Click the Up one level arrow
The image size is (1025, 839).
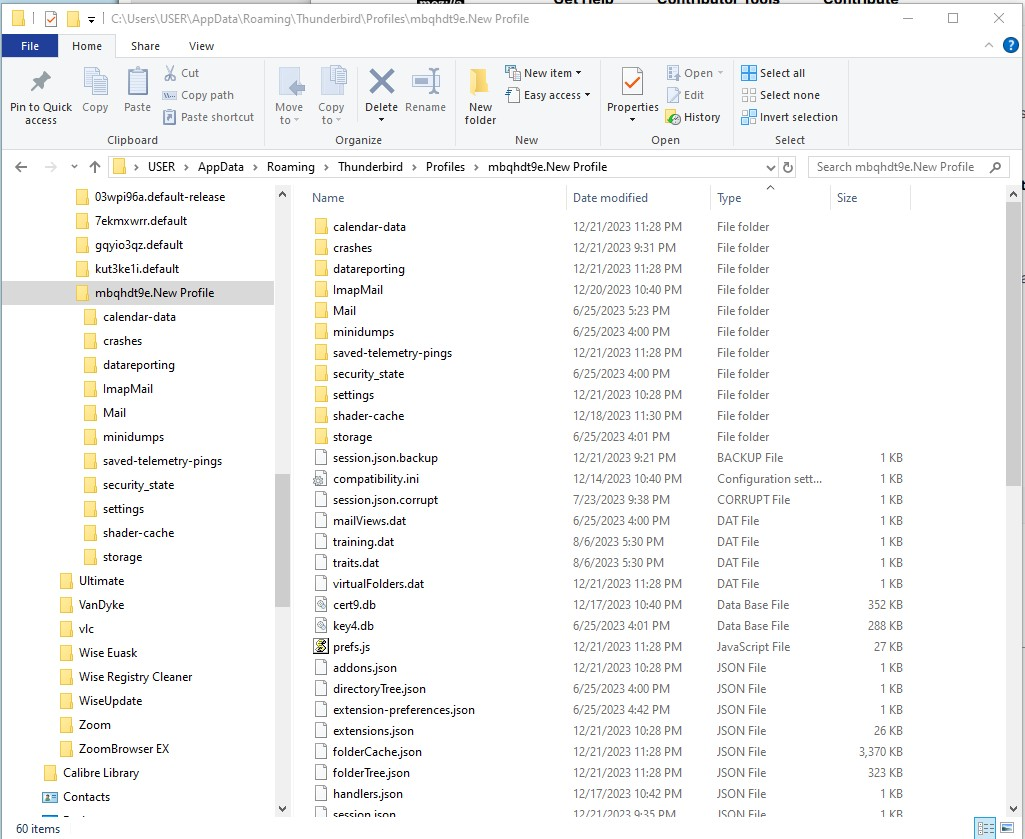click(x=95, y=167)
